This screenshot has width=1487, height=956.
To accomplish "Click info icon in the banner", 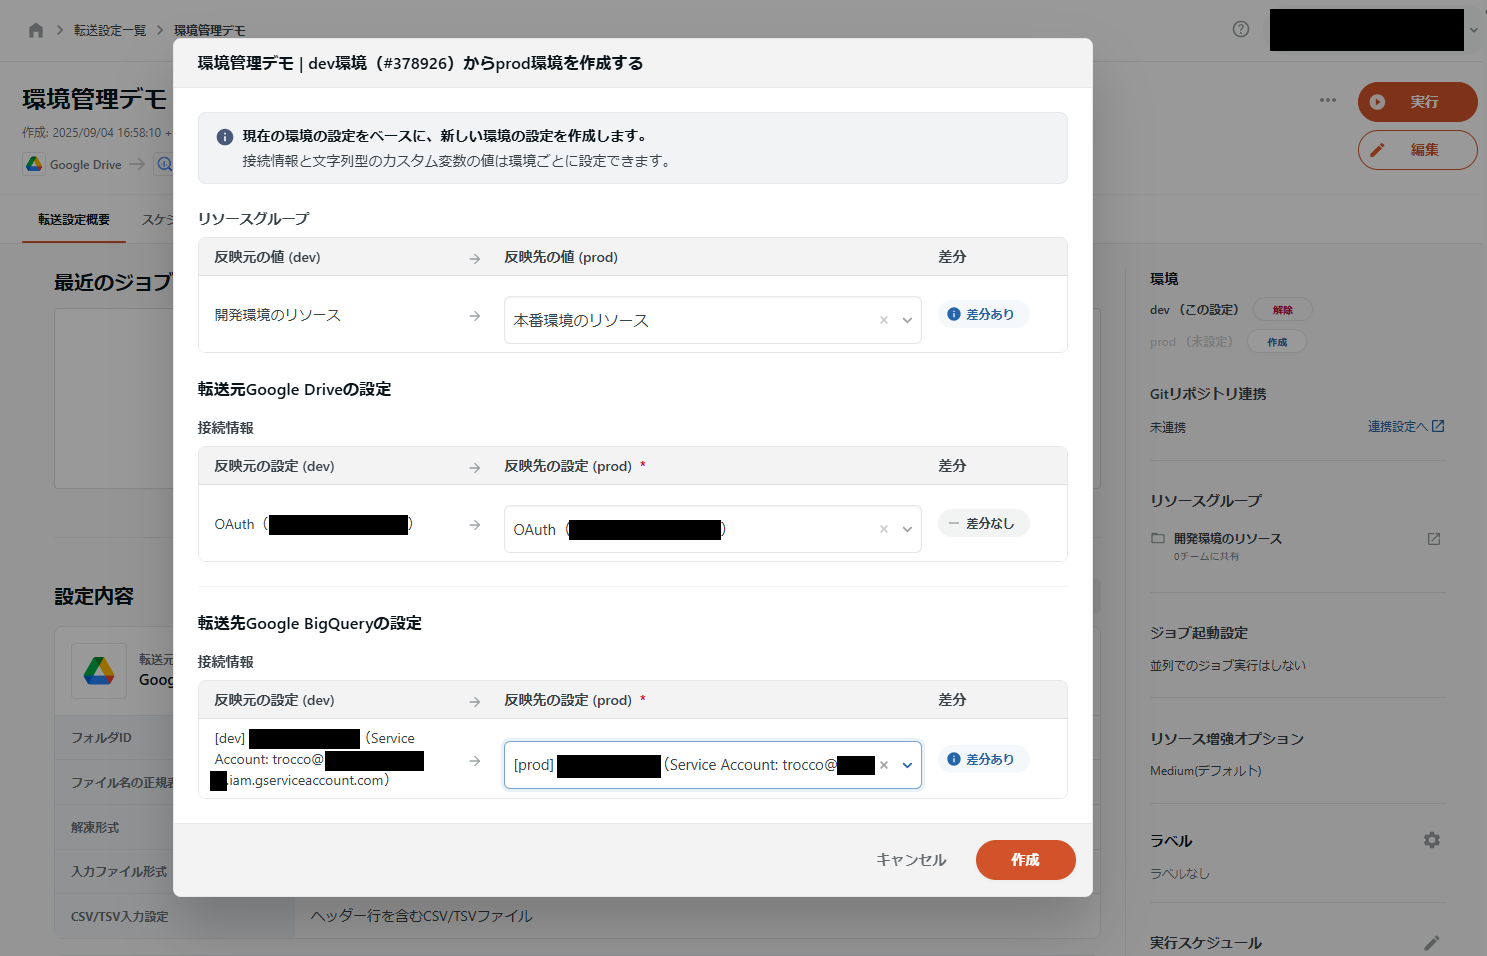I will point(225,137).
